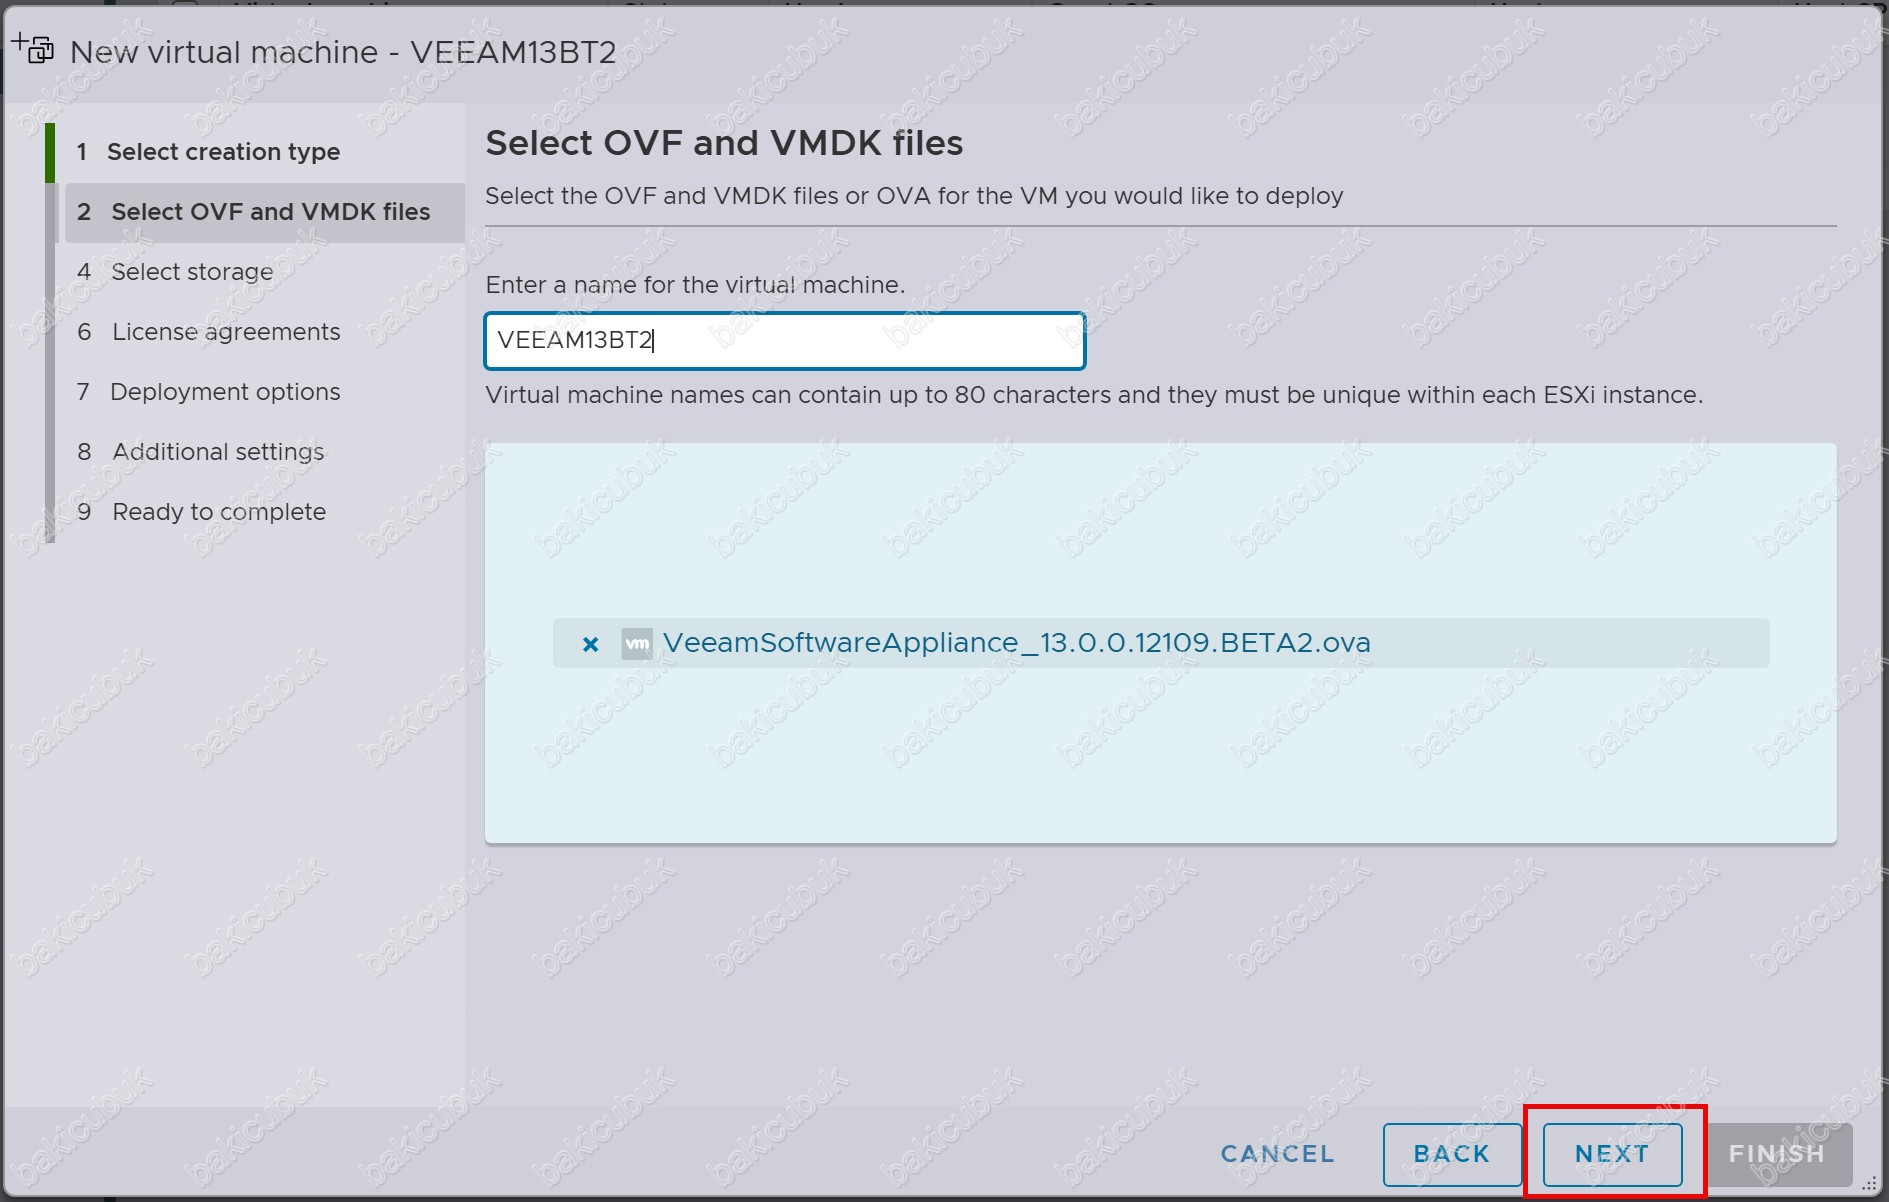Remove the VeeamSoftwareAppliance OVA file with the X

[590, 644]
